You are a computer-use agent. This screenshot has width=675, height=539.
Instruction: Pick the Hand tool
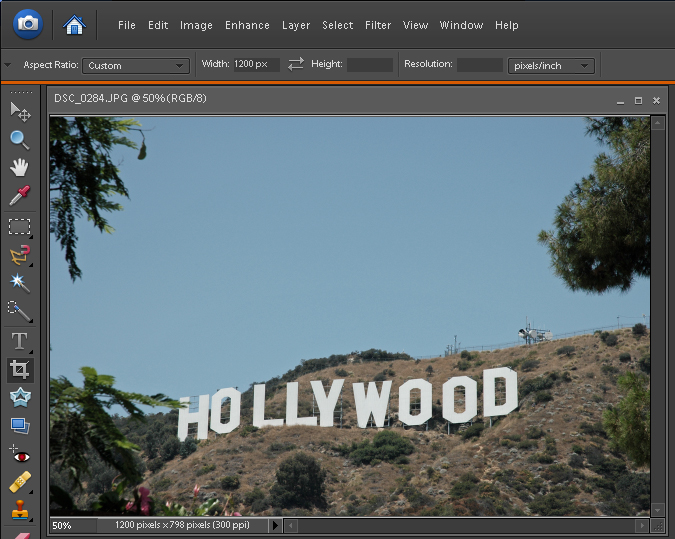point(20,167)
